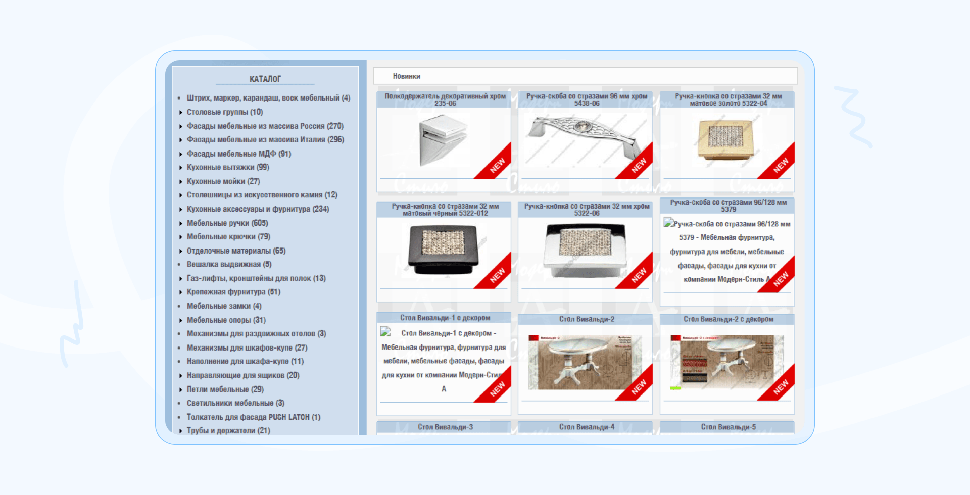Expand arrow beside Кухонные вытяжки (99)
This screenshot has height=495, width=970.
click(x=180, y=168)
